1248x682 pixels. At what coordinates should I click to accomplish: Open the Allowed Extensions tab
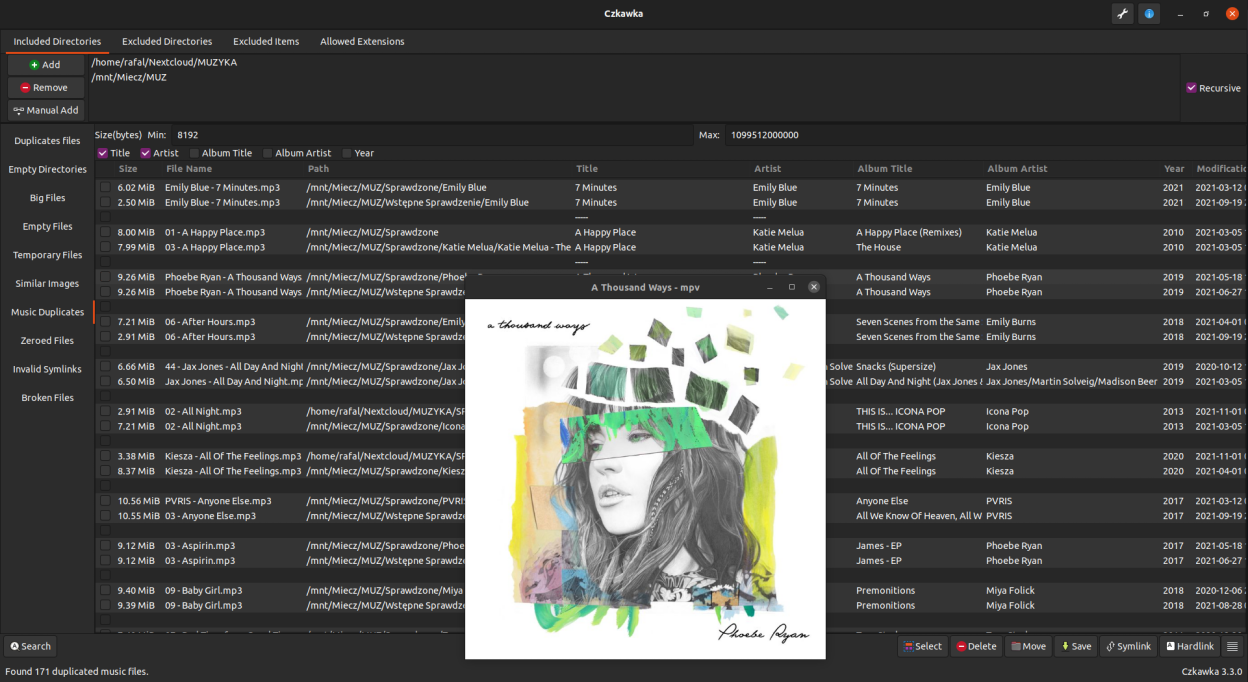[362, 42]
